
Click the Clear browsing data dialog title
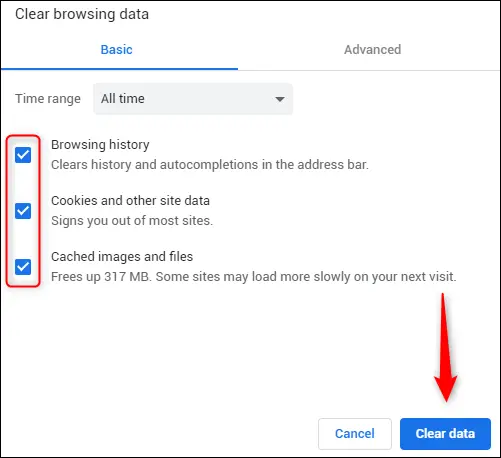pos(82,14)
